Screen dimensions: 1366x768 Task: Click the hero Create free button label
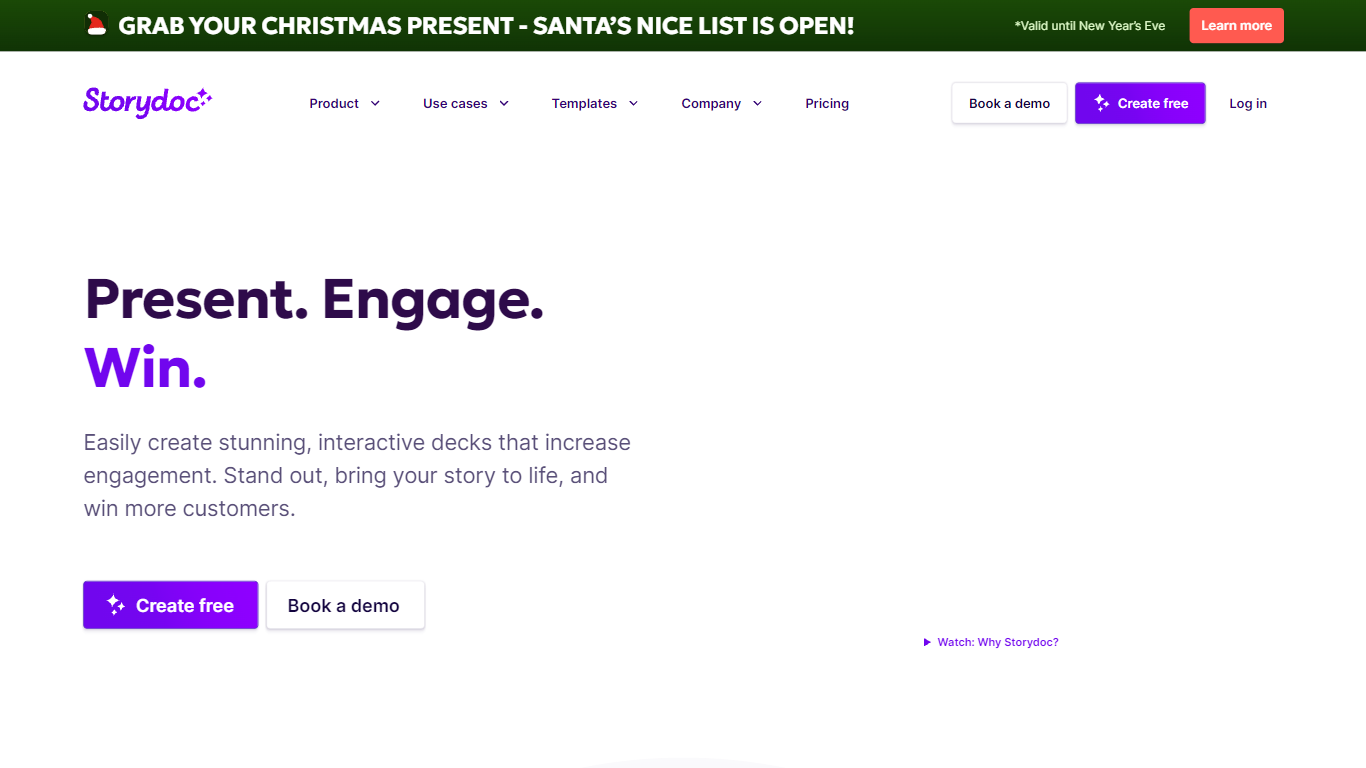(x=185, y=605)
